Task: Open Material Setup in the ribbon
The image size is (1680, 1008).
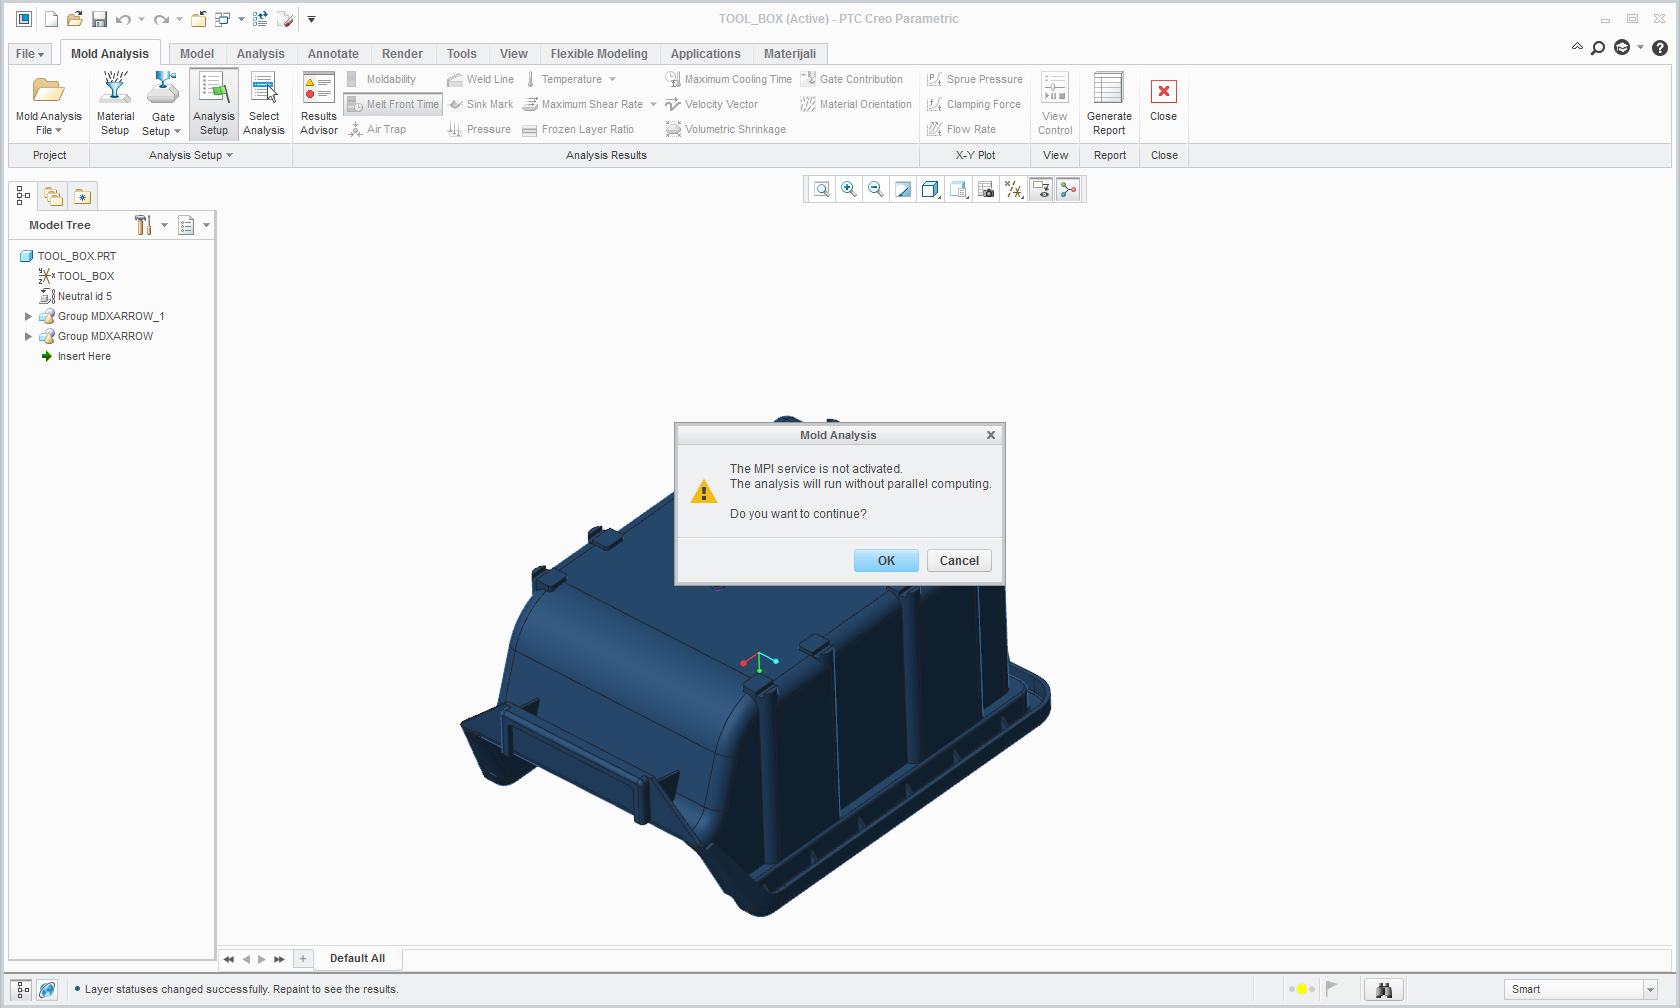Action: 115,104
